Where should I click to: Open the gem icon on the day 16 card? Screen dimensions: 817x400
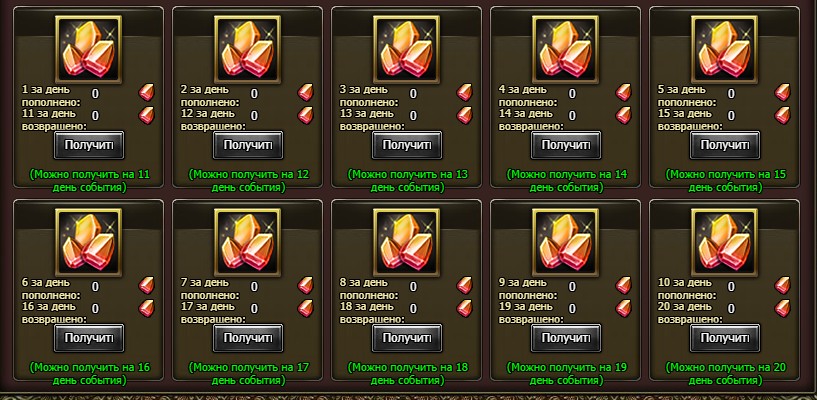tap(89, 242)
